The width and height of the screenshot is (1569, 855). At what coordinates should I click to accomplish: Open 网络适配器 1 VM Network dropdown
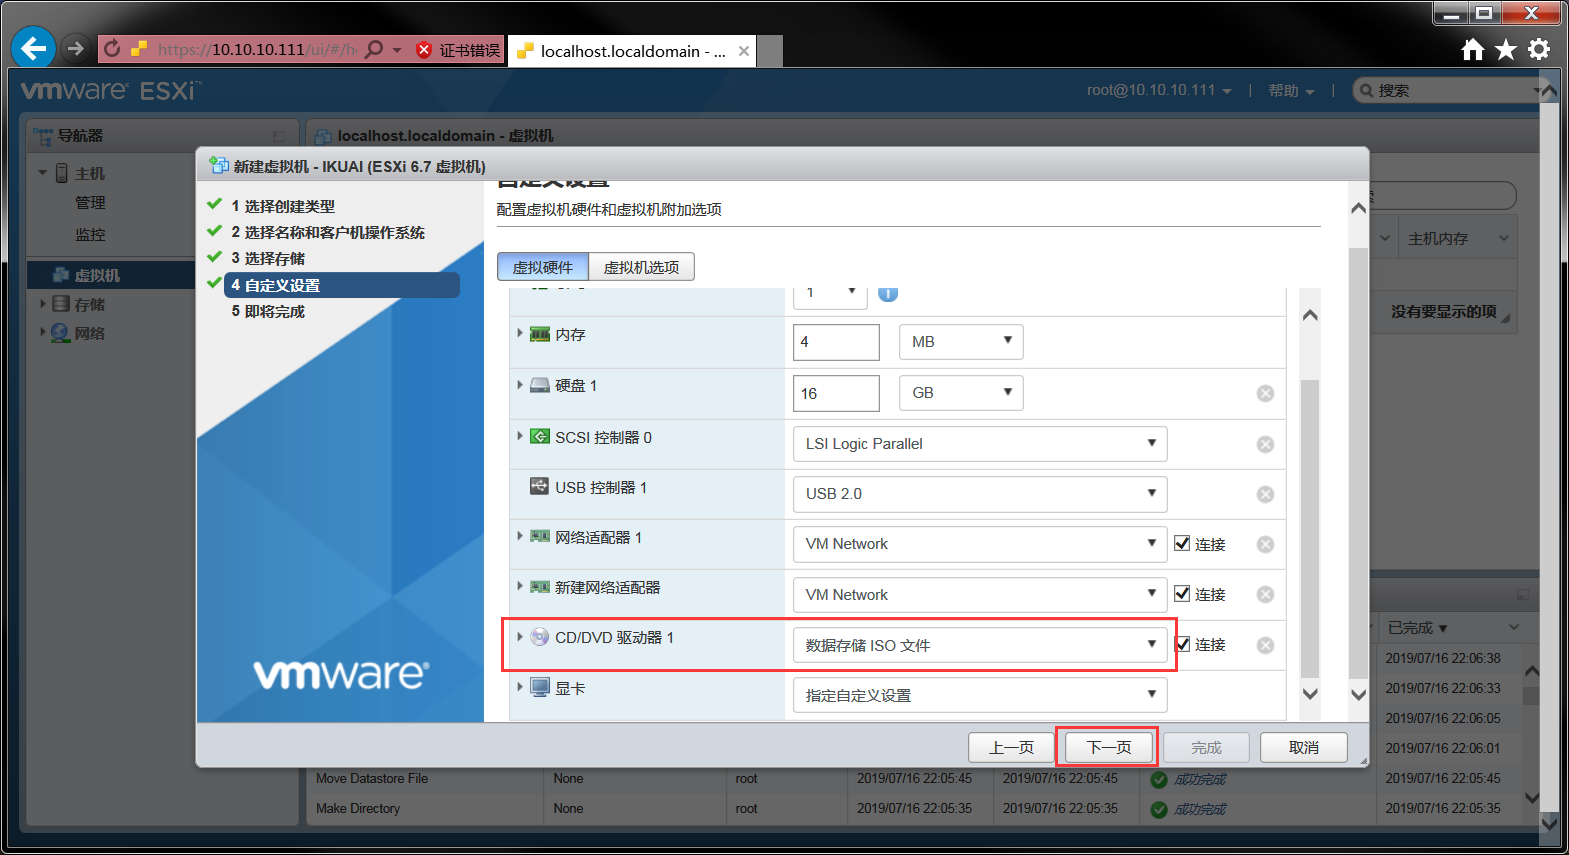980,544
